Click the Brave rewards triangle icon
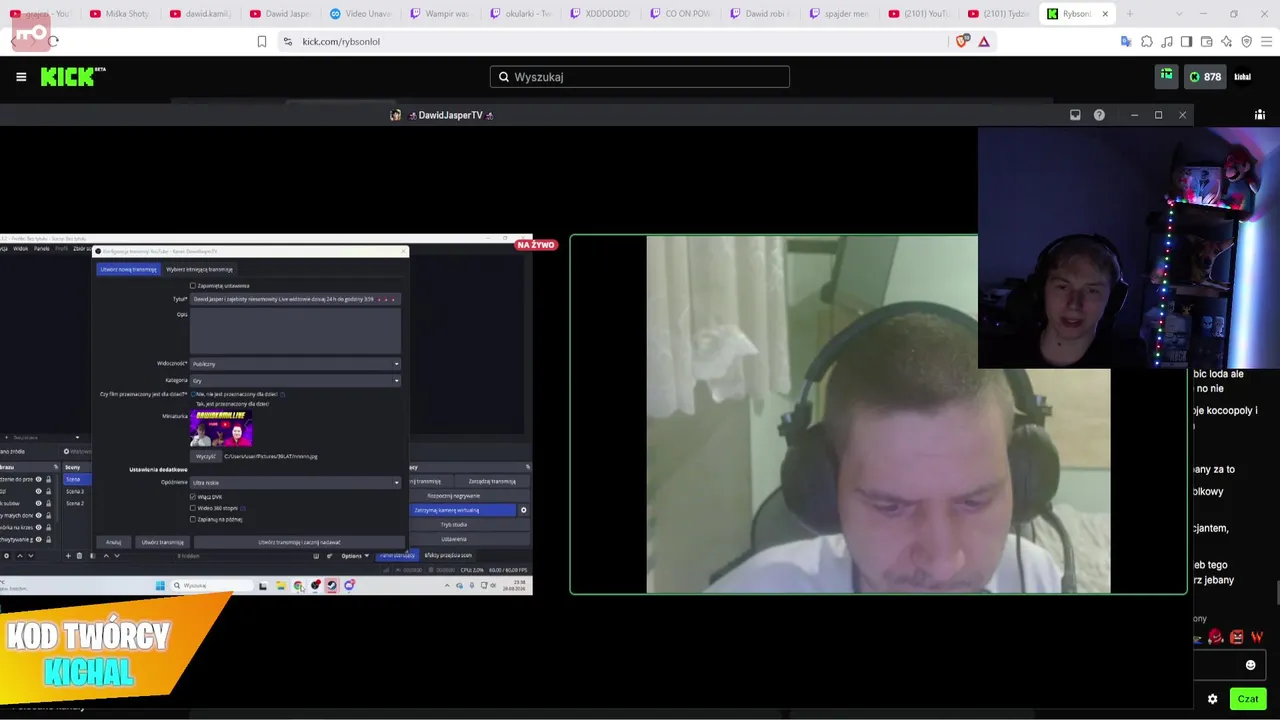Screen dimensions: 1280x720 [984, 41]
